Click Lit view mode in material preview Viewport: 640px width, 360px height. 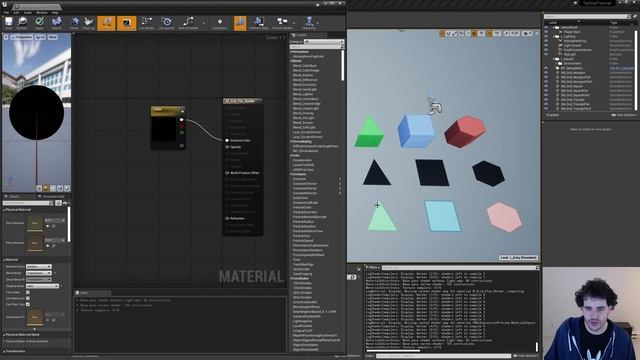[40, 37]
